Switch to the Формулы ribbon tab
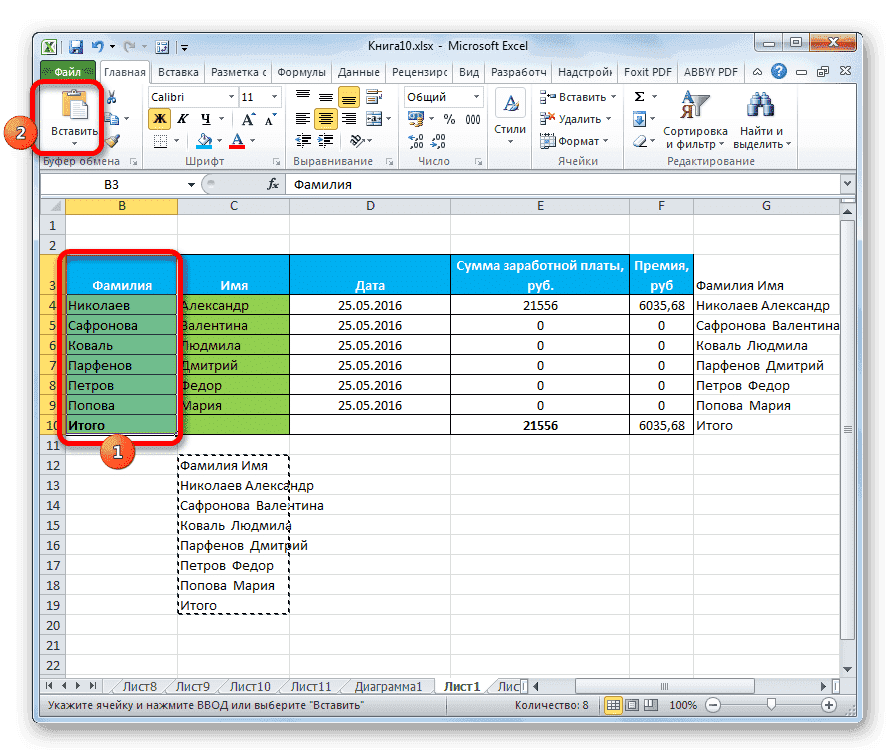The width and height of the screenshot is (896, 756). click(301, 71)
